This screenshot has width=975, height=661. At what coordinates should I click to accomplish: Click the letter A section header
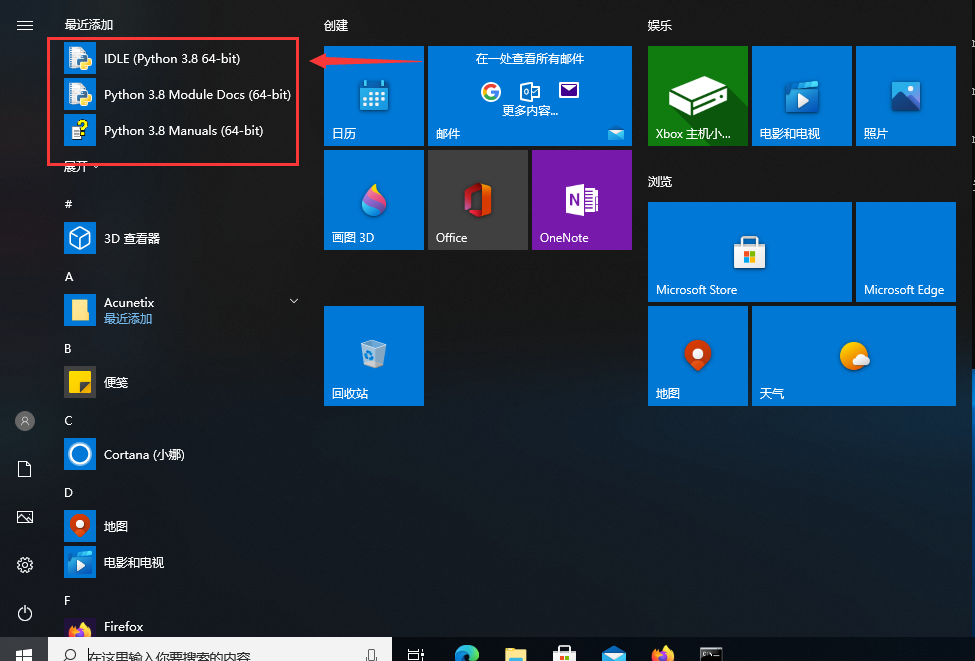[69, 276]
